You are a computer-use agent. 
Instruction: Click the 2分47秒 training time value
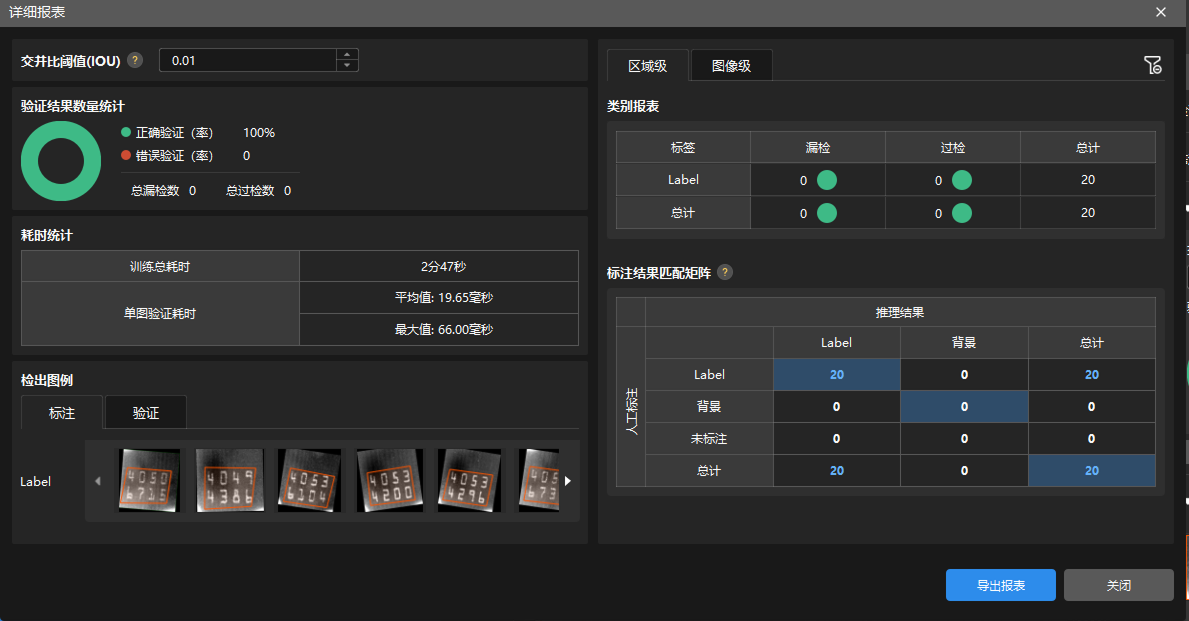pyautogui.click(x=439, y=266)
